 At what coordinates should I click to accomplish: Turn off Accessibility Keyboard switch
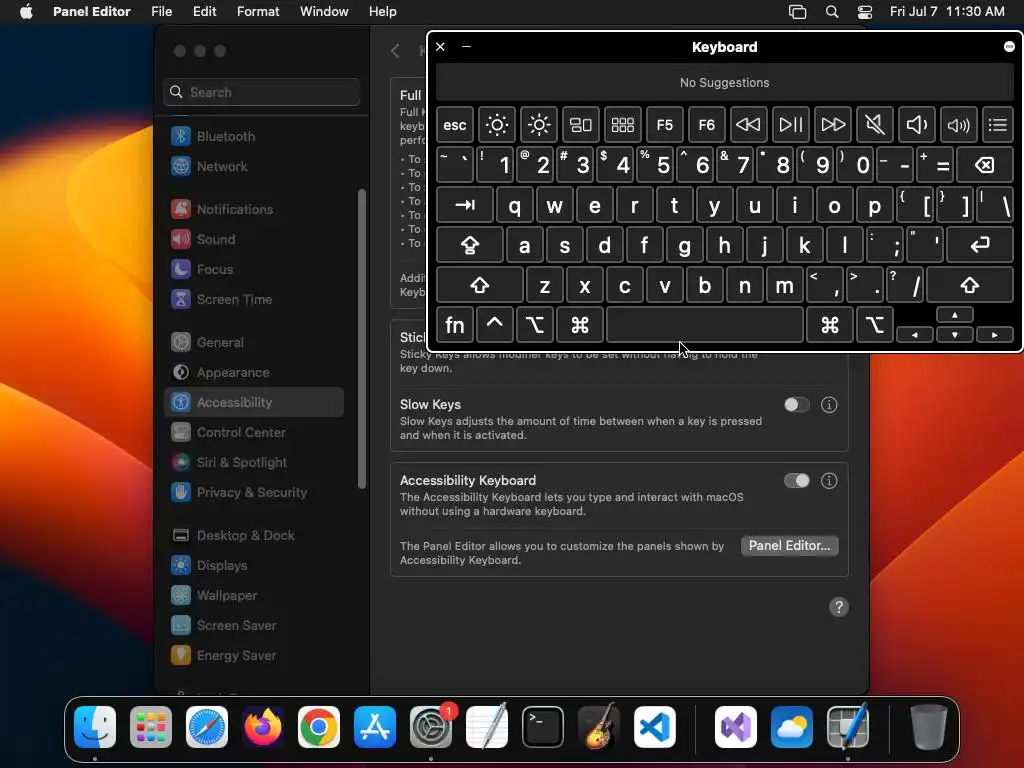[x=796, y=481]
